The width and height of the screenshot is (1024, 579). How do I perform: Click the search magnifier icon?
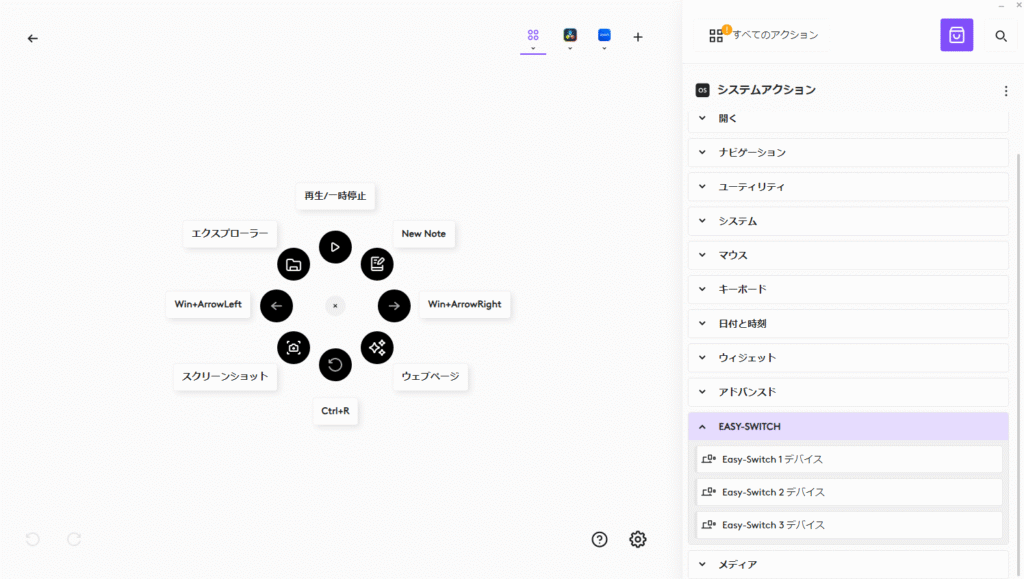(x=1000, y=35)
